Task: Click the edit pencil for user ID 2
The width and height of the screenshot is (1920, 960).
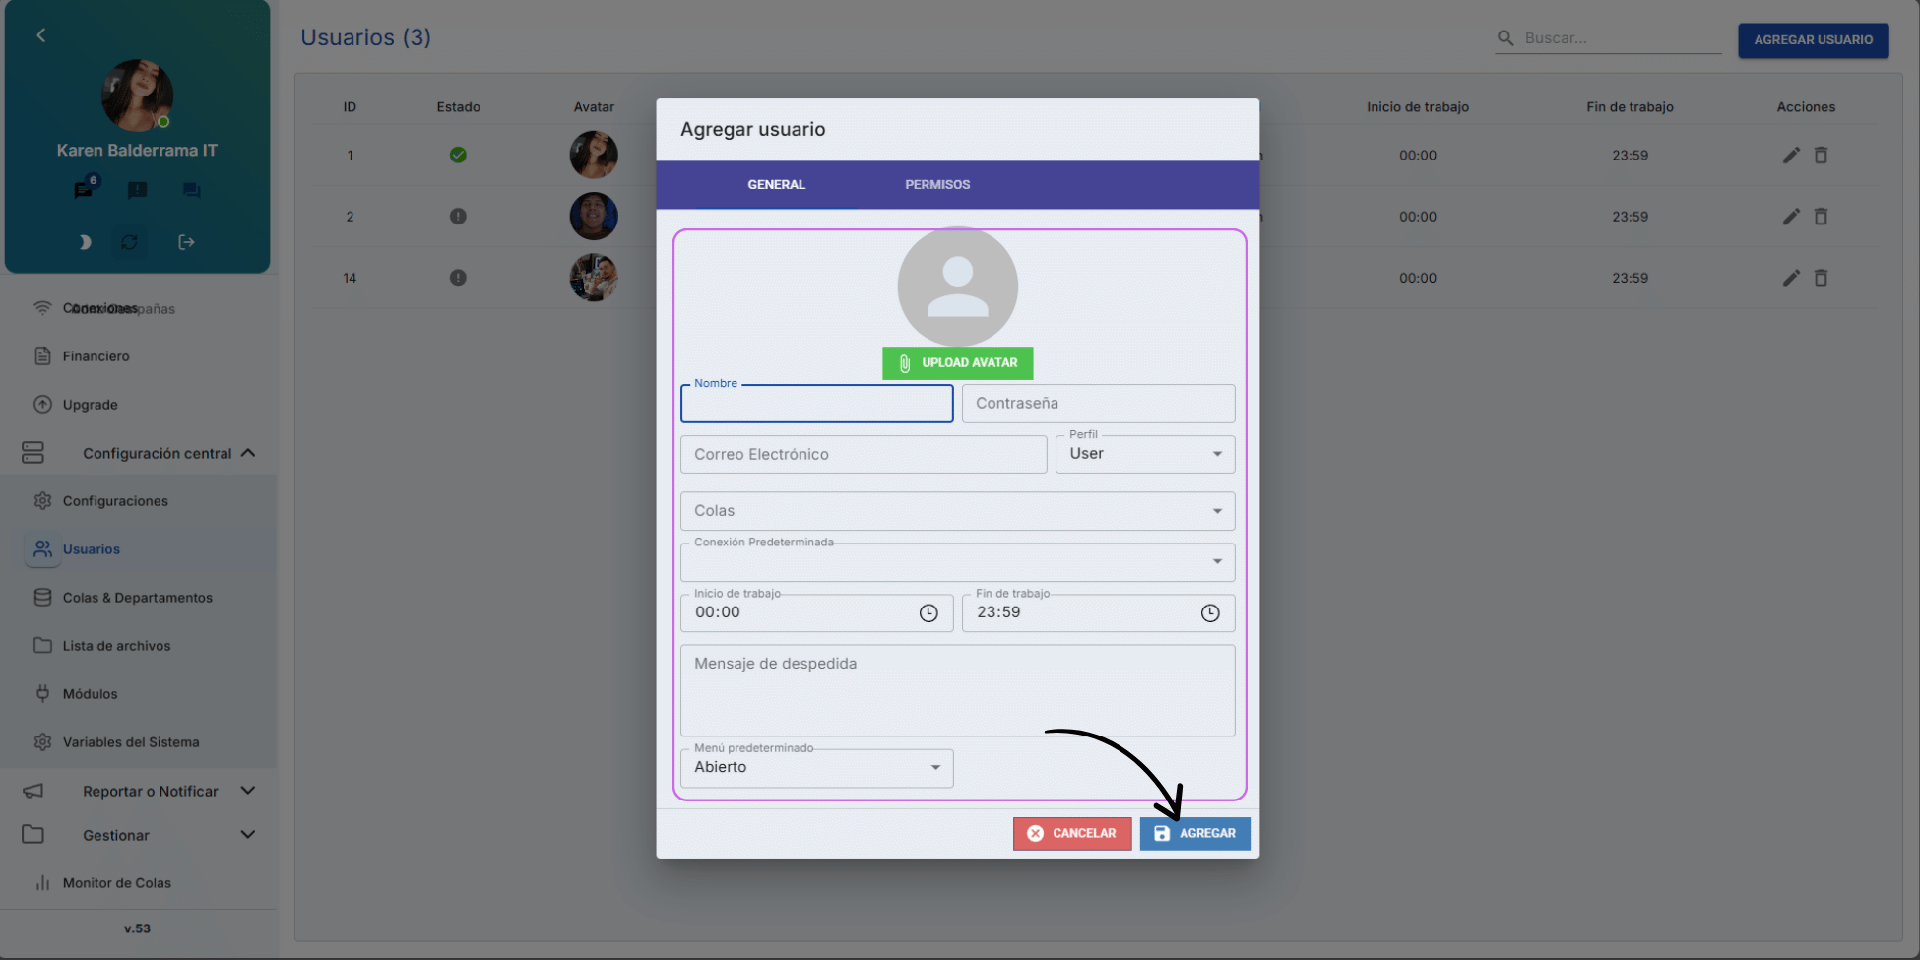Action: coord(1791,217)
